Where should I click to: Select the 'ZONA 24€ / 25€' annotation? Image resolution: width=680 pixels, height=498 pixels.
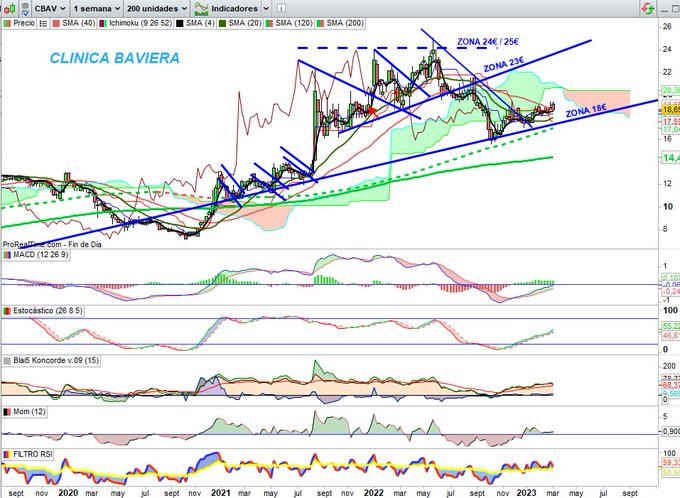(x=488, y=42)
